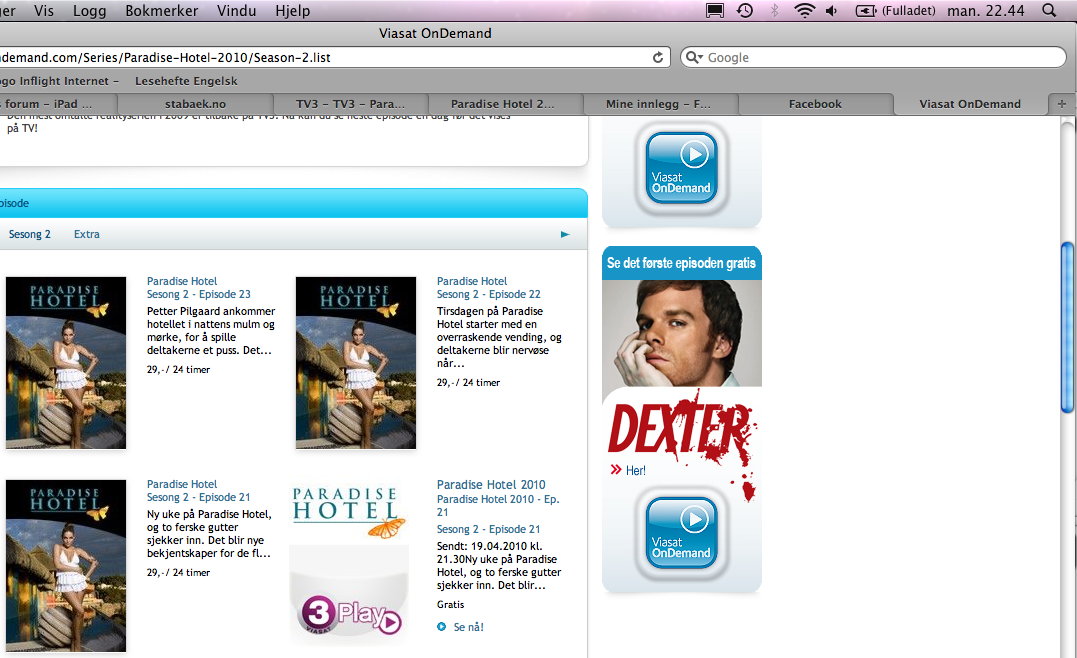Open Sesong 2 - Episode 21 link under poster row
This screenshot has height=658, width=1077.
(199, 497)
